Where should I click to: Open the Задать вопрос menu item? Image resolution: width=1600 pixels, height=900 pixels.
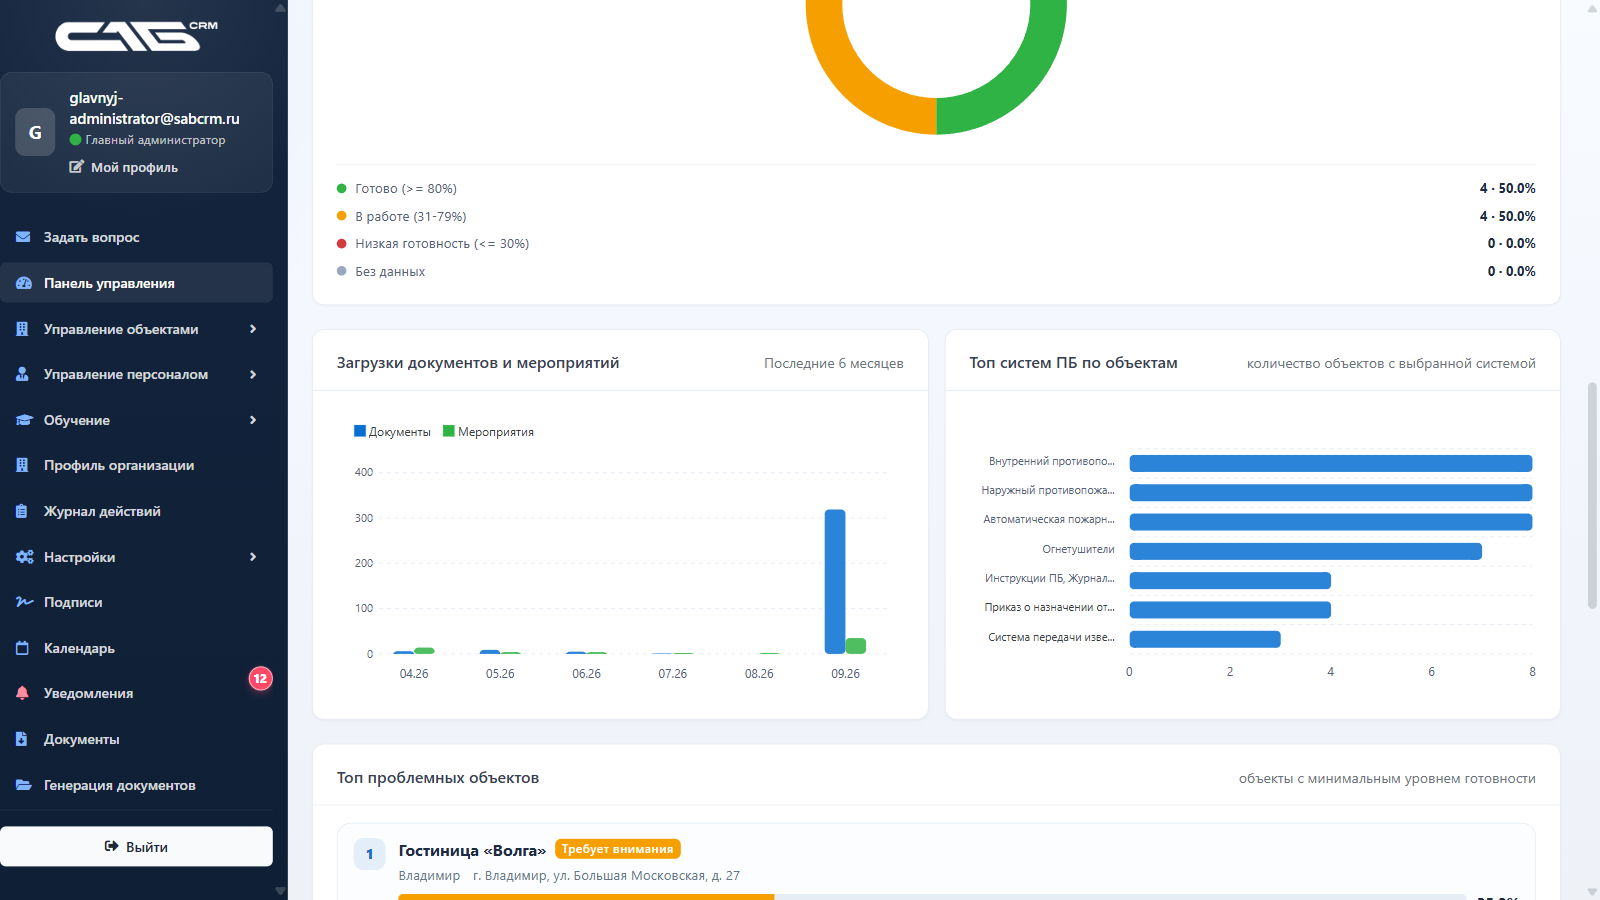[136, 237]
